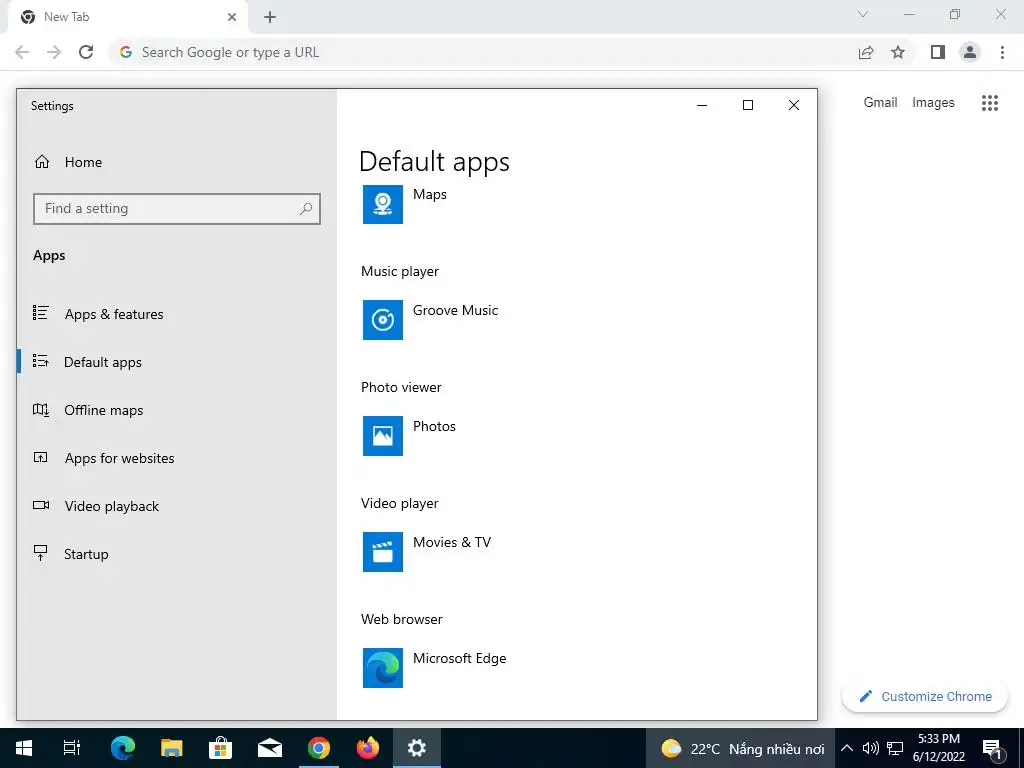Click the Settings home icon

tap(42, 162)
